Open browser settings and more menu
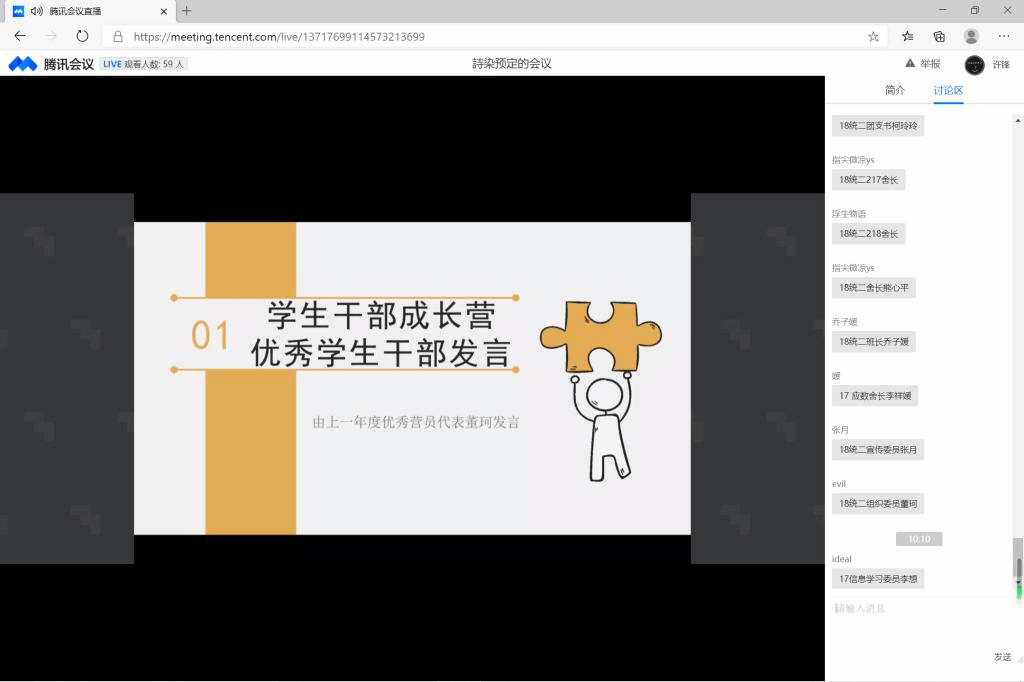Viewport: 1024px width, 682px height. point(1004,36)
